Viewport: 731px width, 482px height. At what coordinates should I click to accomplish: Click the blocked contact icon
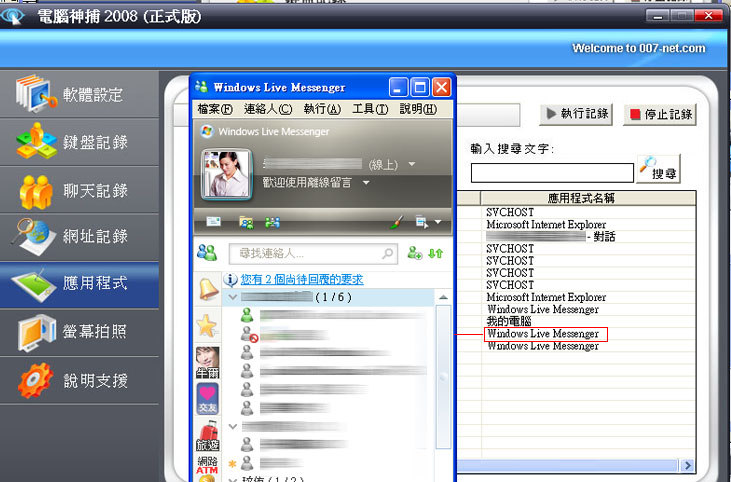coord(249,334)
